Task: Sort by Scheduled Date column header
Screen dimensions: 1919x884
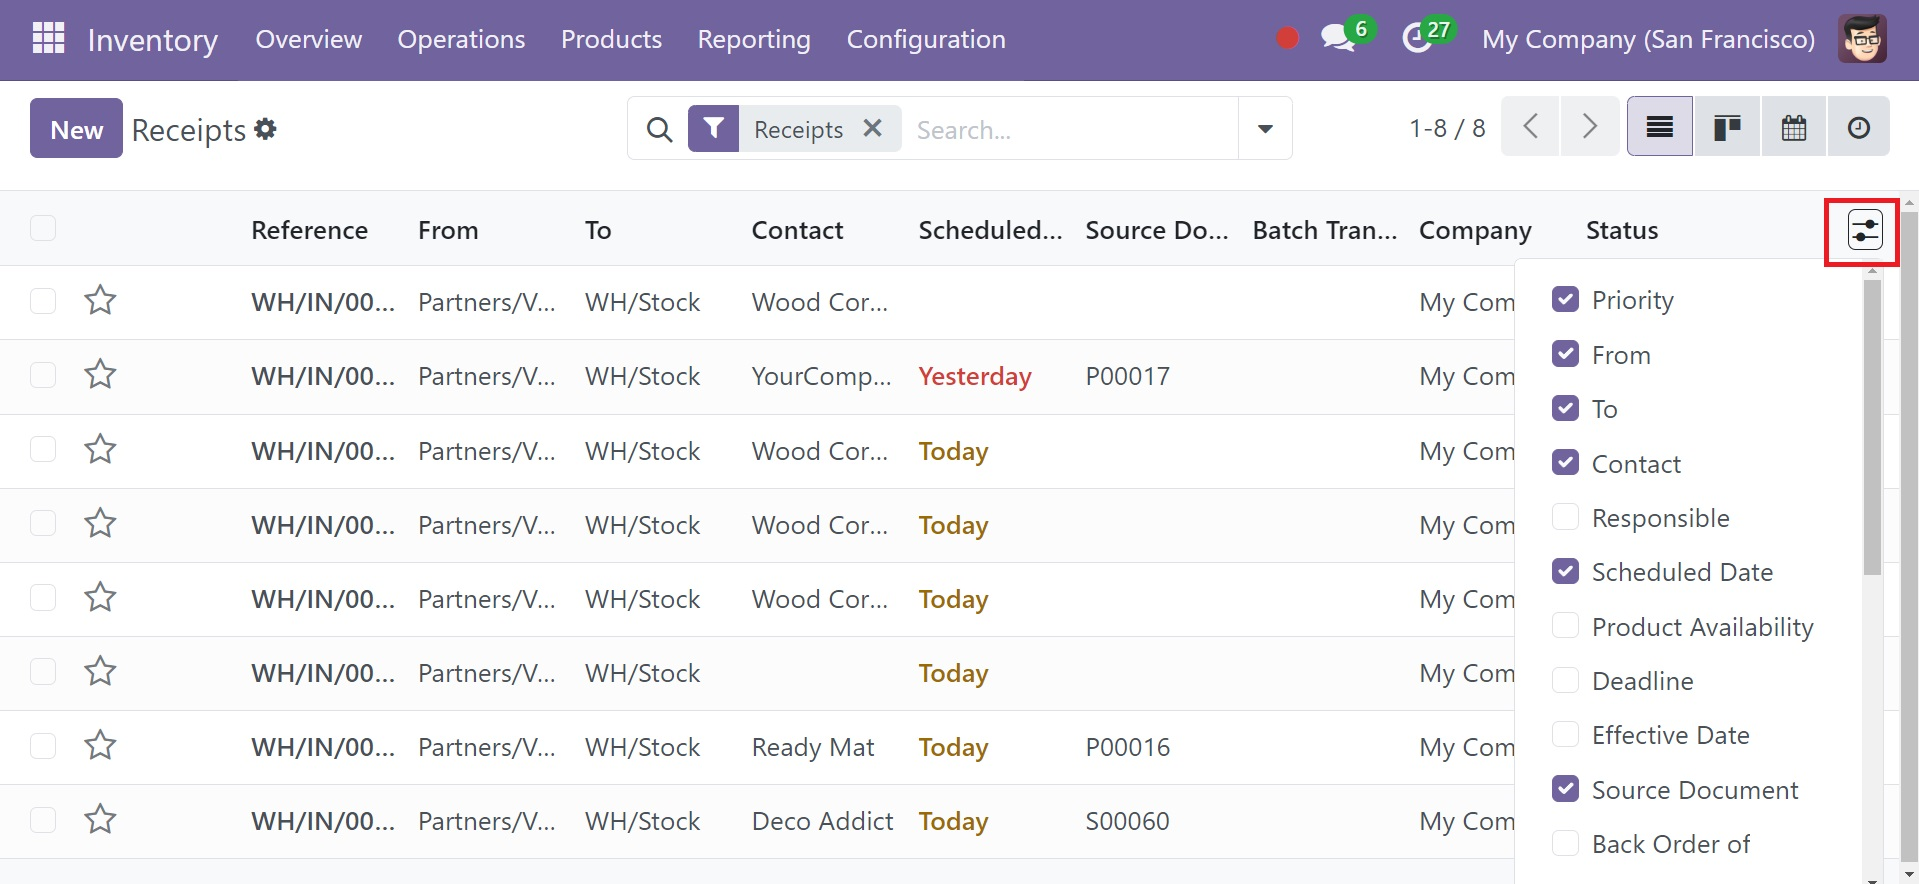Action: pyautogui.click(x=990, y=230)
